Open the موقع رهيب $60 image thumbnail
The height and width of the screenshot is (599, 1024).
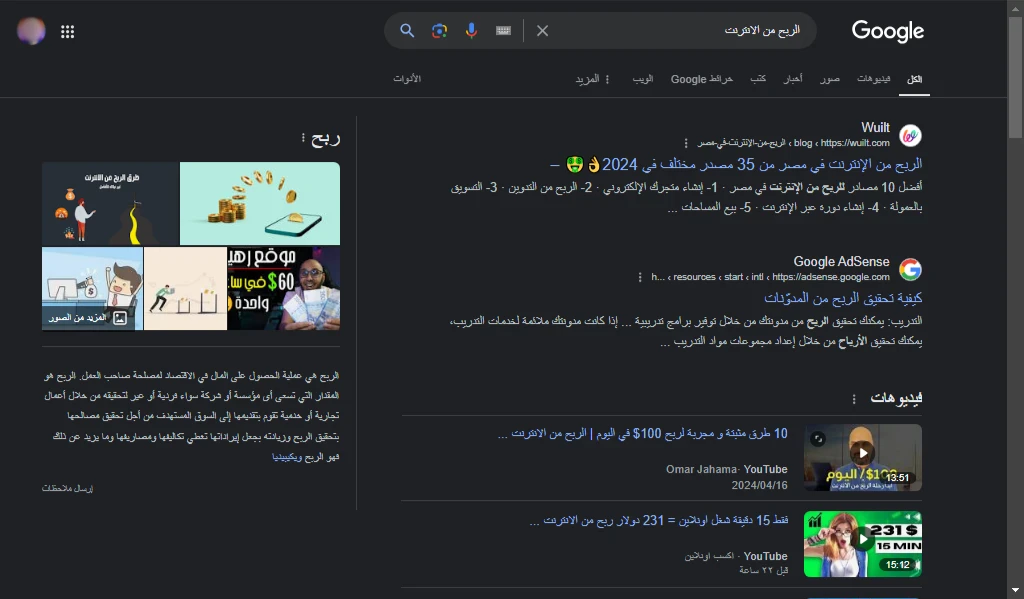point(284,288)
